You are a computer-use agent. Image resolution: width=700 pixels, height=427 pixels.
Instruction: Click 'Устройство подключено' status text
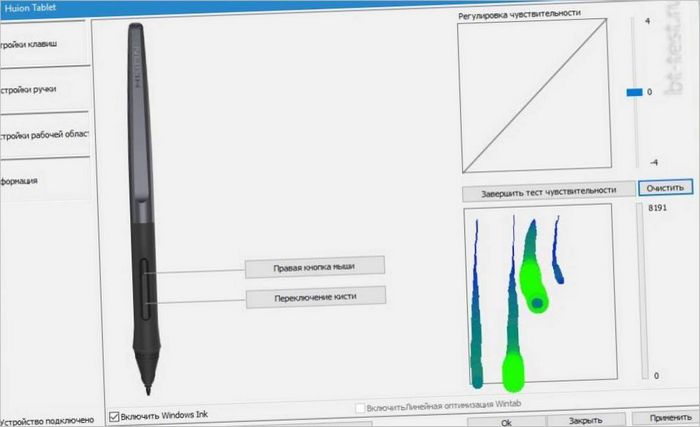(x=47, y=421)
